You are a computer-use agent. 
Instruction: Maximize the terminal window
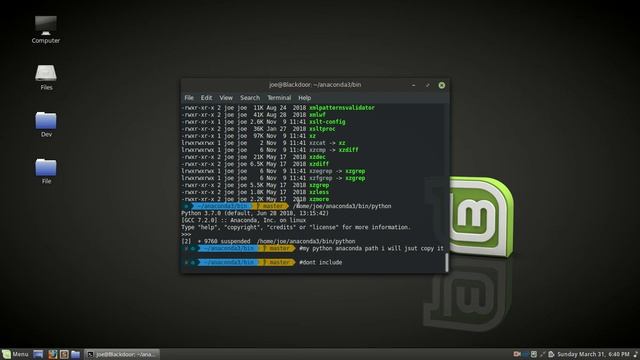[428, 85]
